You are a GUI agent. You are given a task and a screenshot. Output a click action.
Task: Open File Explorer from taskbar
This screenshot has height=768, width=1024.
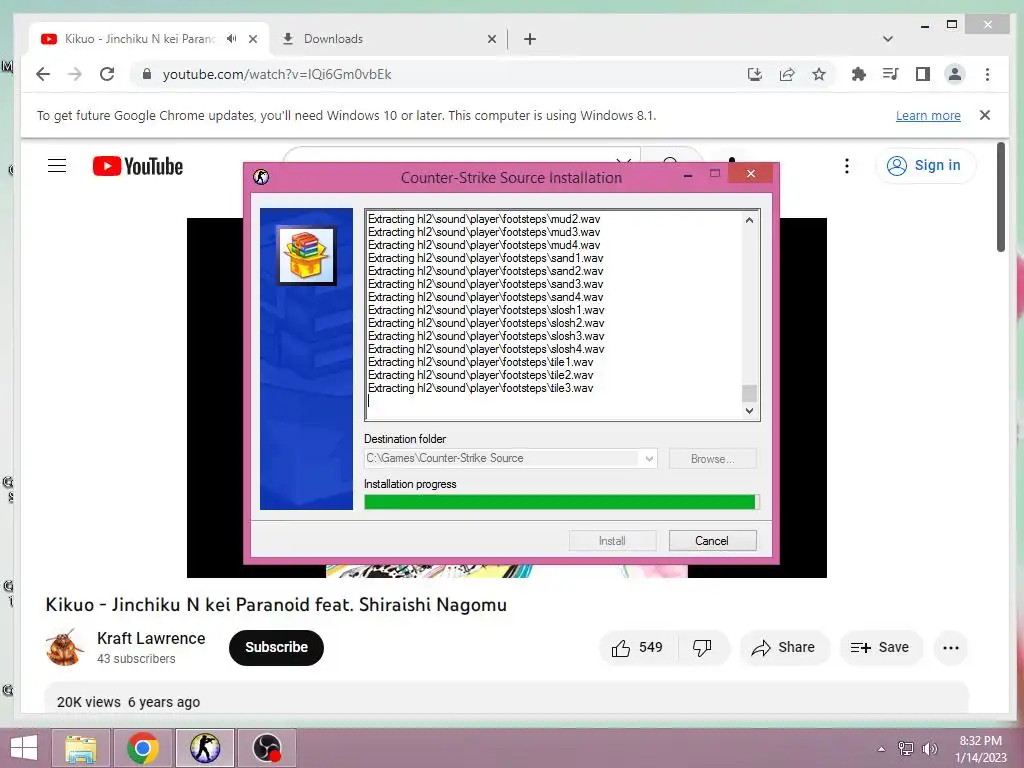81,748
